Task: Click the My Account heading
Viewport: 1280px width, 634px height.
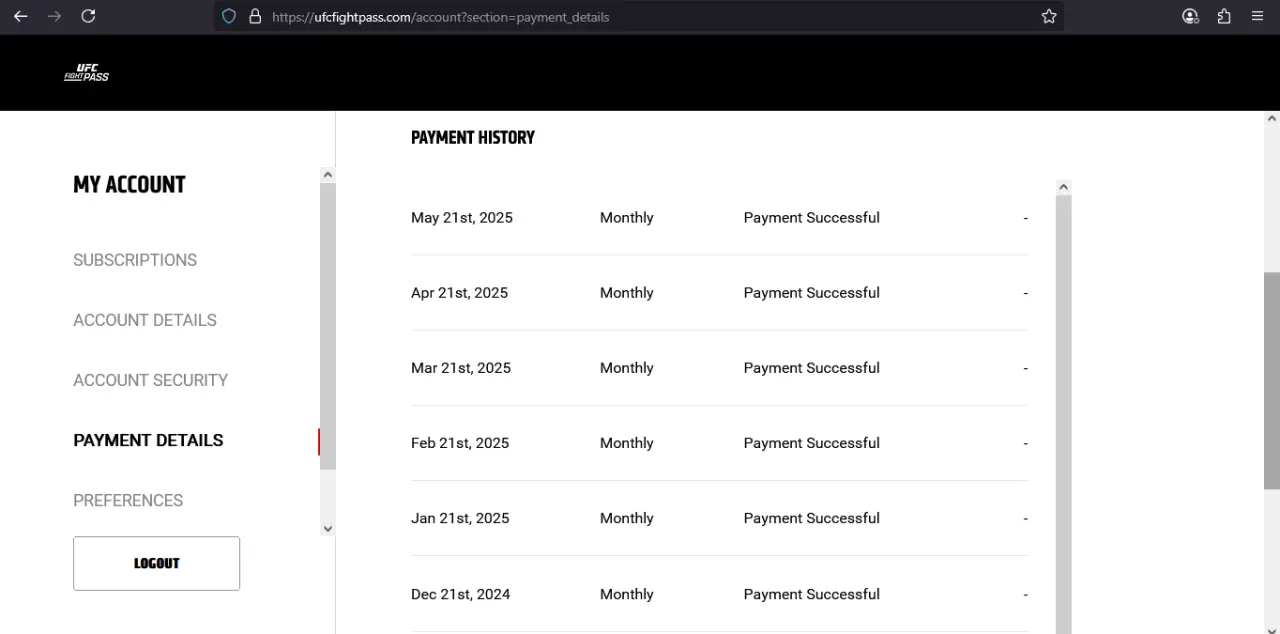Action: 129,185
